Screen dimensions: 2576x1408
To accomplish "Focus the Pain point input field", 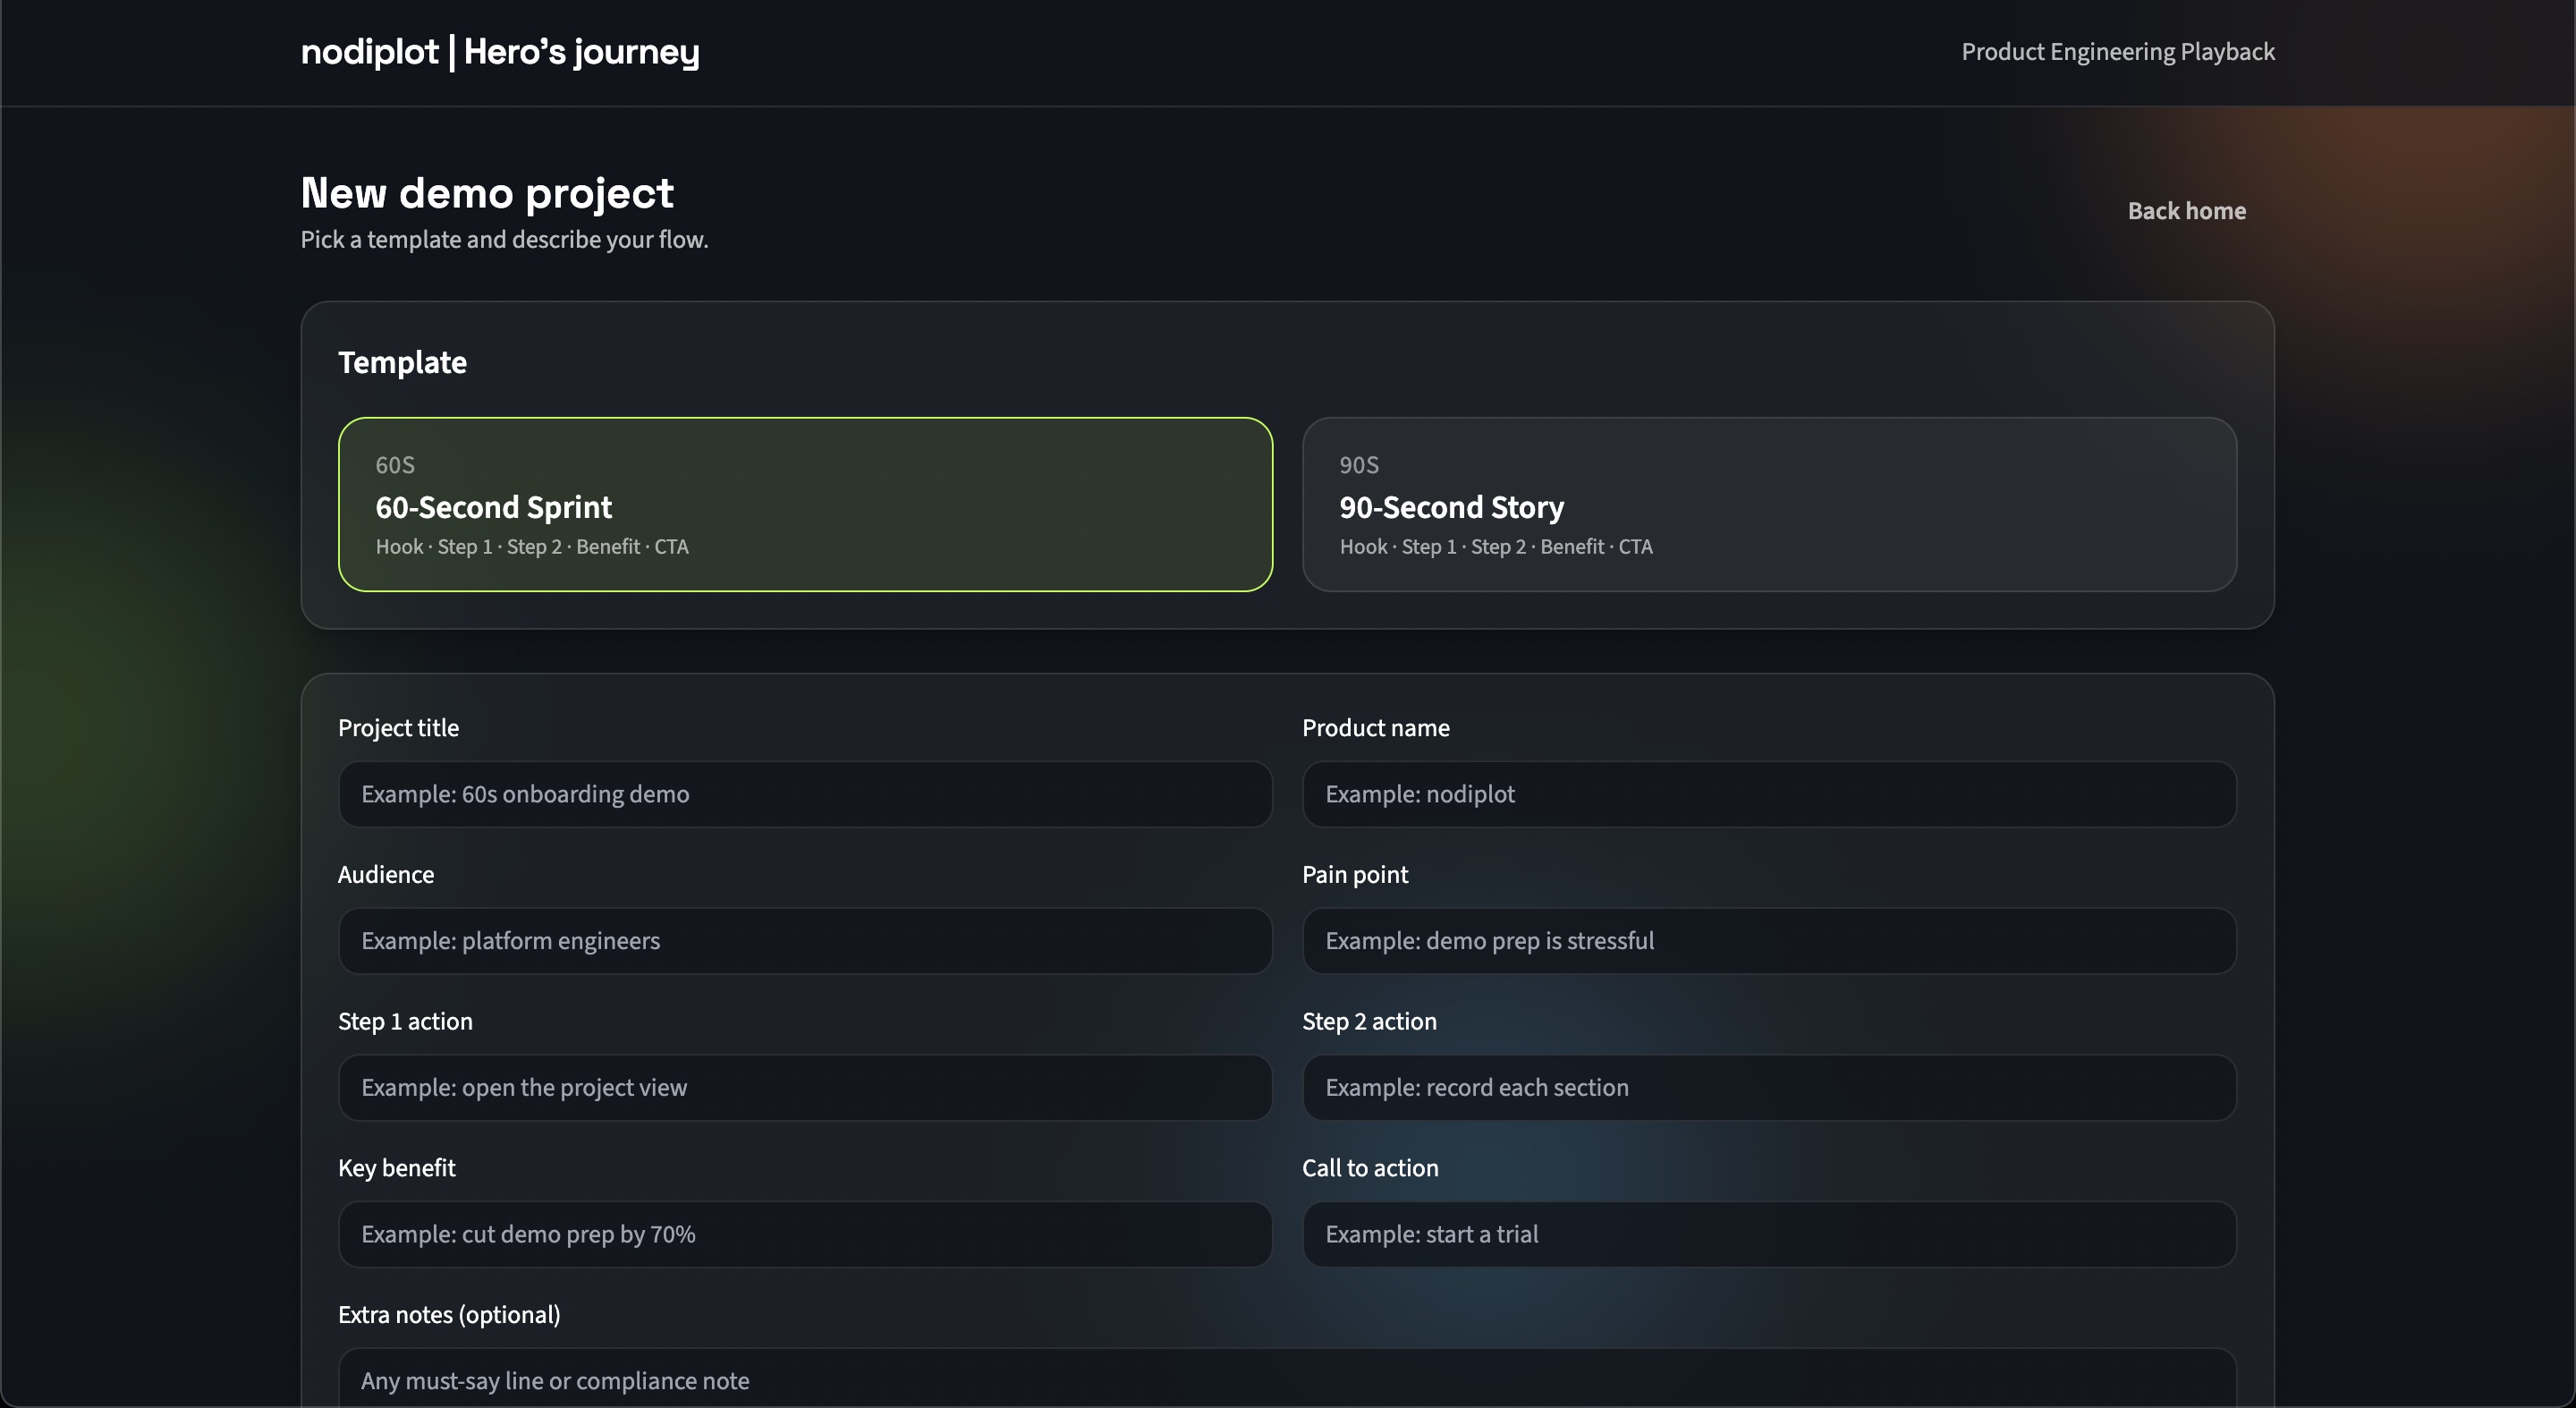I will (1770, 940).
